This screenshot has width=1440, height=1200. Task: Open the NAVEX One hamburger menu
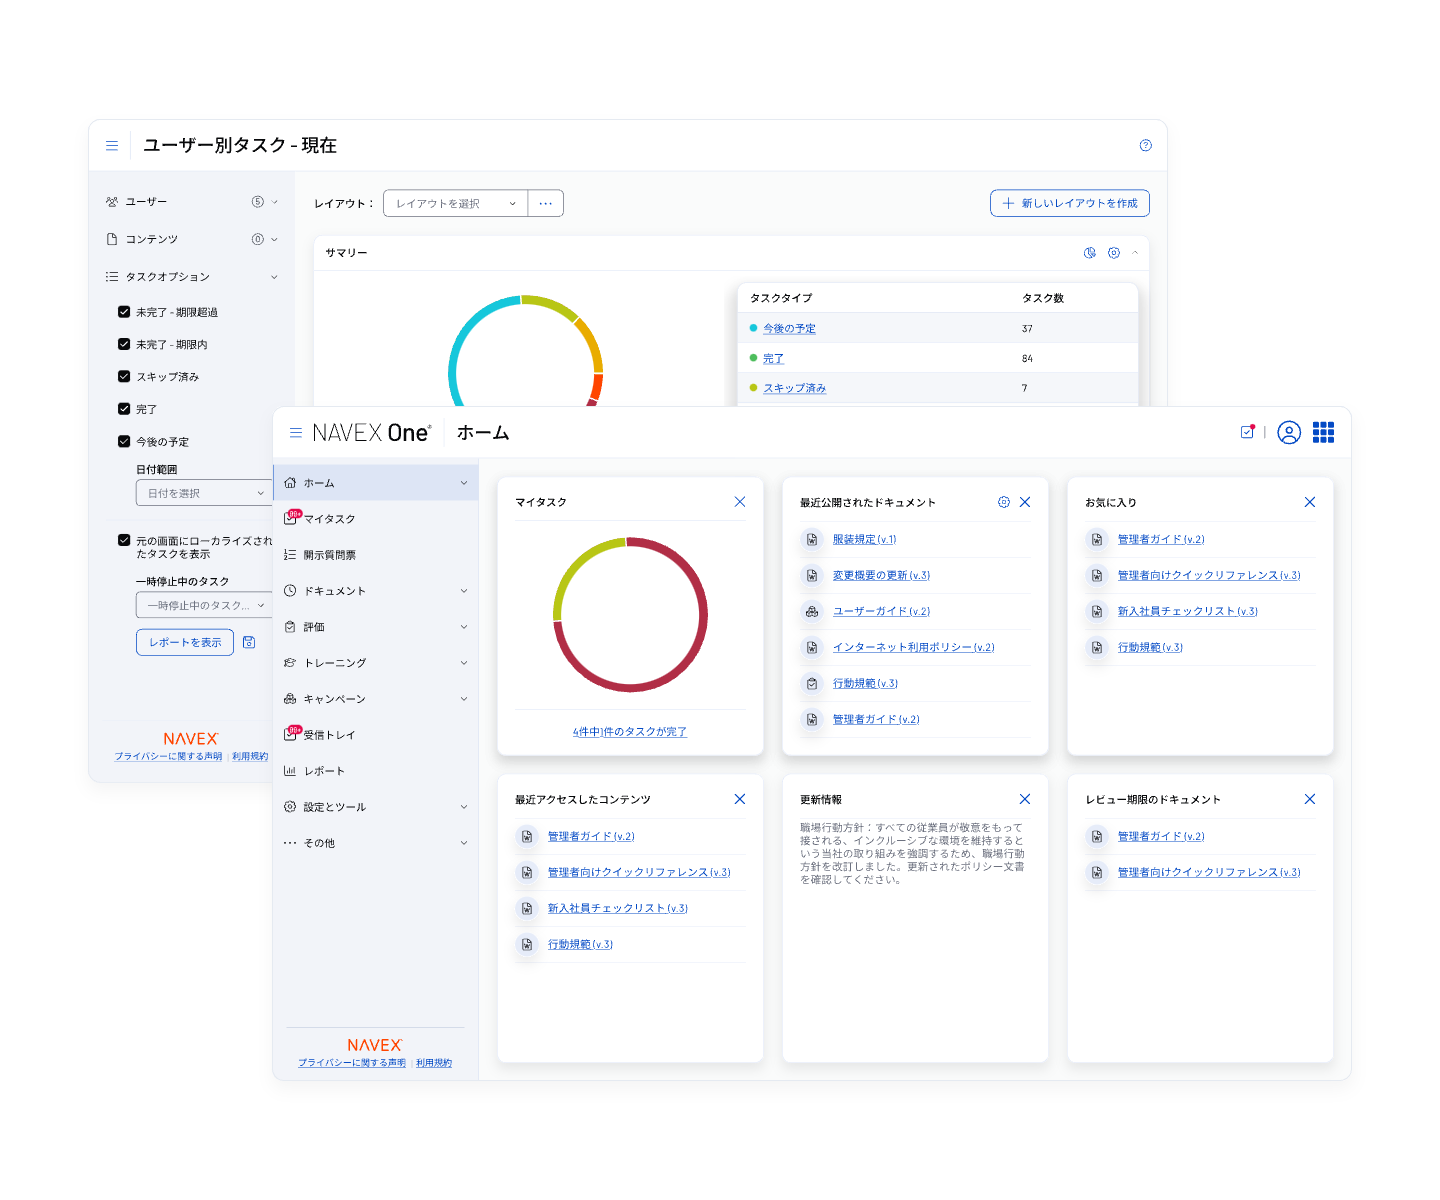pos(296,433)
